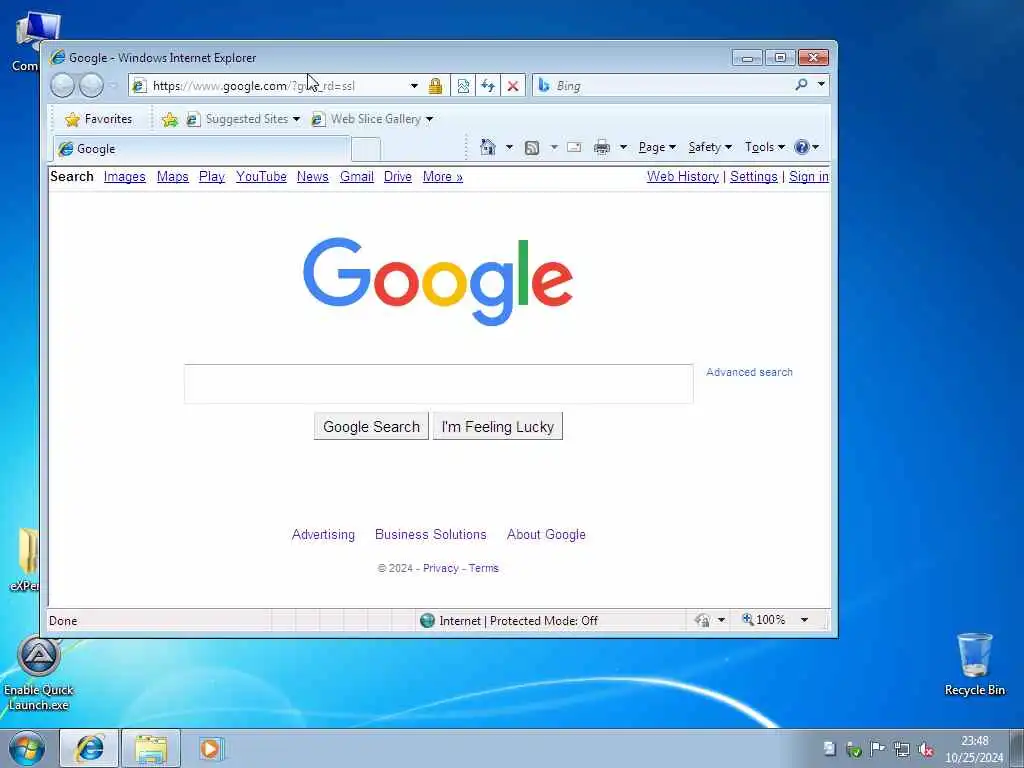This screenshot has width=1024, height=768.
Task: Open the Gmail link
Action: coord(357,176)
